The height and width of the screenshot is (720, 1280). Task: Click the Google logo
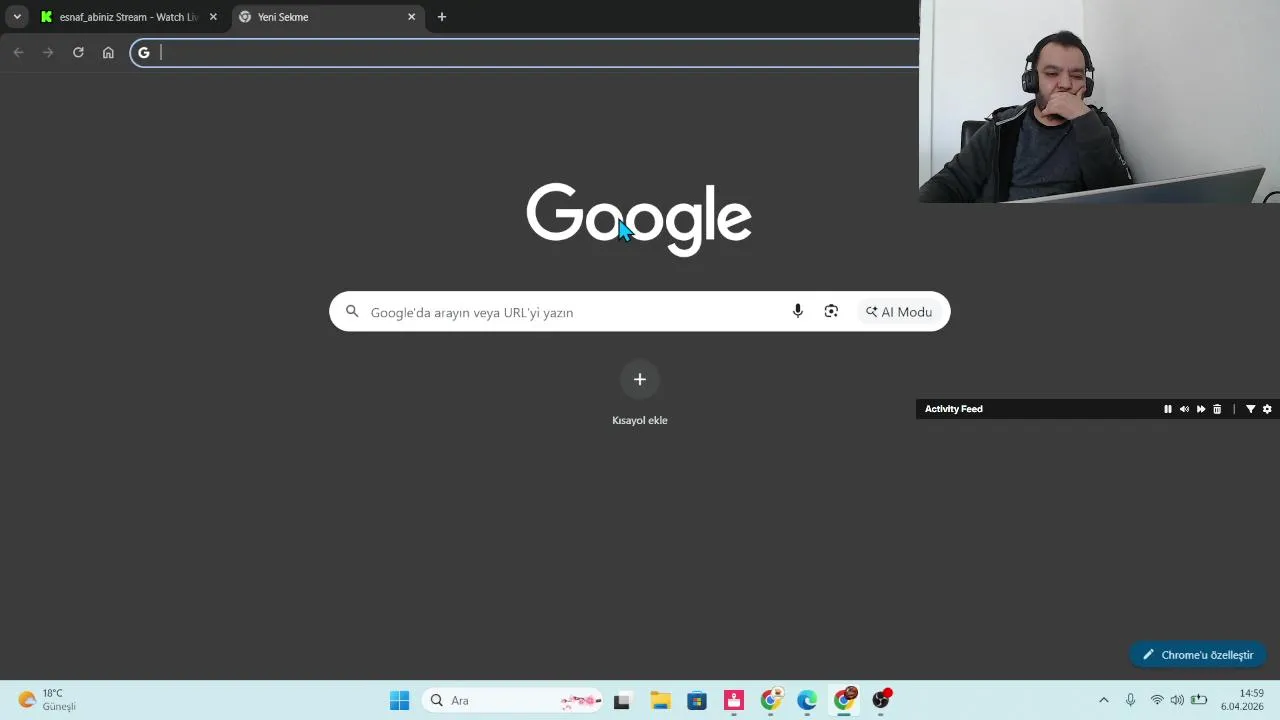(639, 219)
